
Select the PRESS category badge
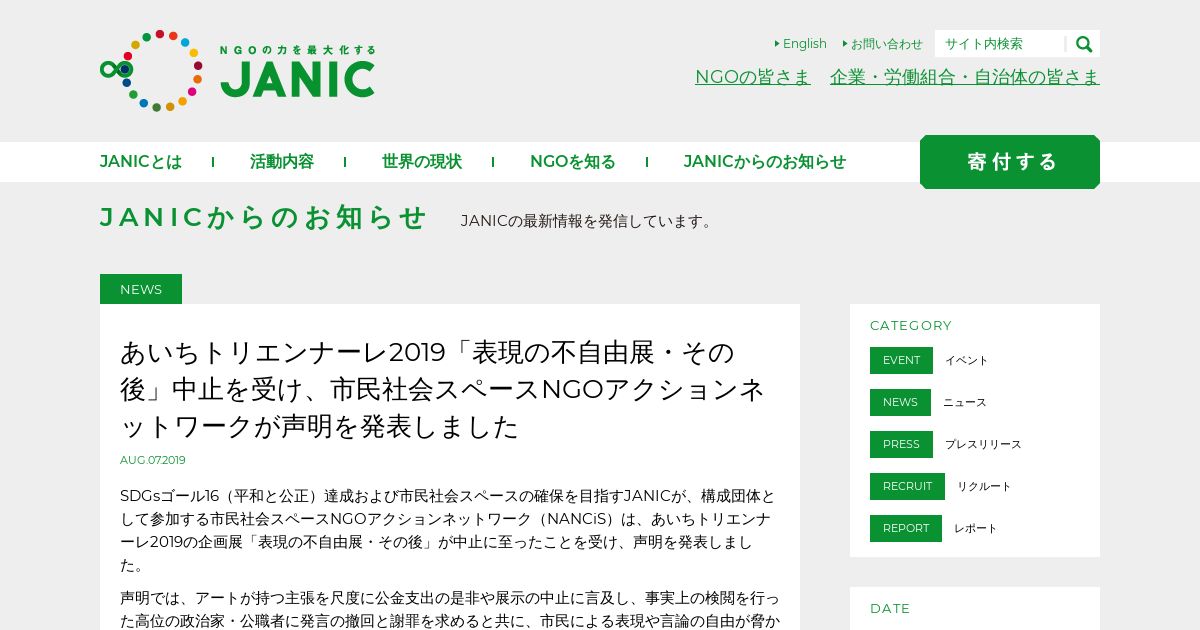901,444
